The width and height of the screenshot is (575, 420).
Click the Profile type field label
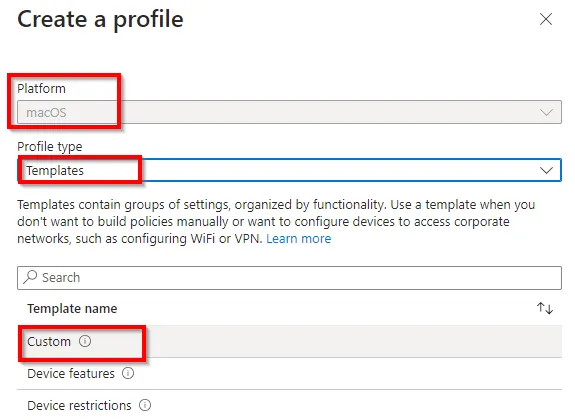[x=50, y=147]
